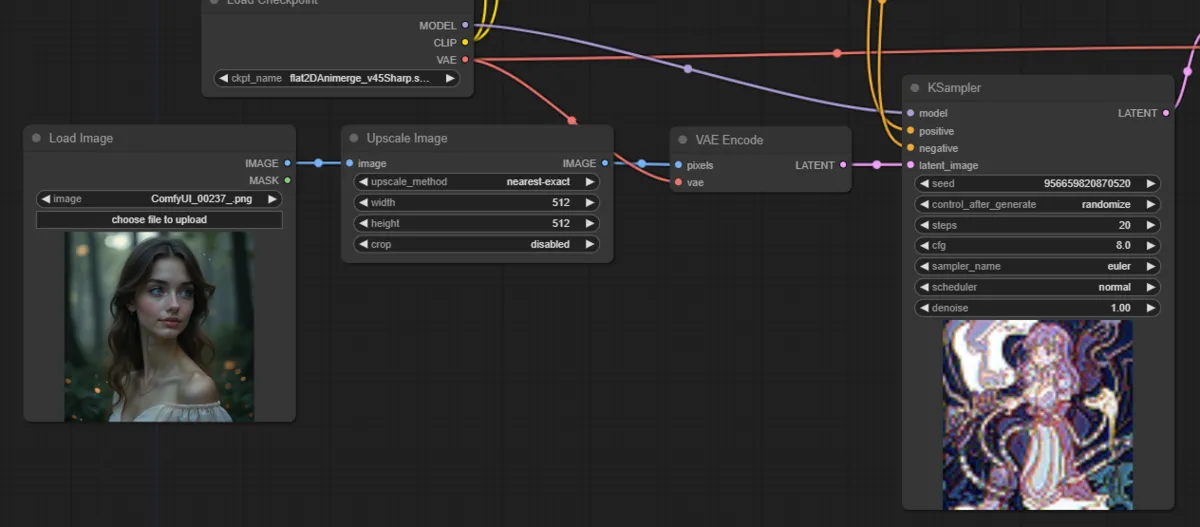Click the LATENT output socket on VAE Encode

[x=844, y=165]
